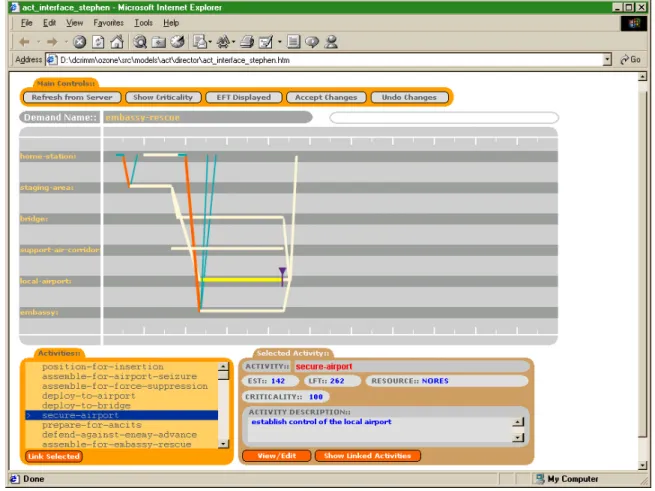
Task: Click the browser Back arrow
Action: pyautogui.click(x=24, y=42)
